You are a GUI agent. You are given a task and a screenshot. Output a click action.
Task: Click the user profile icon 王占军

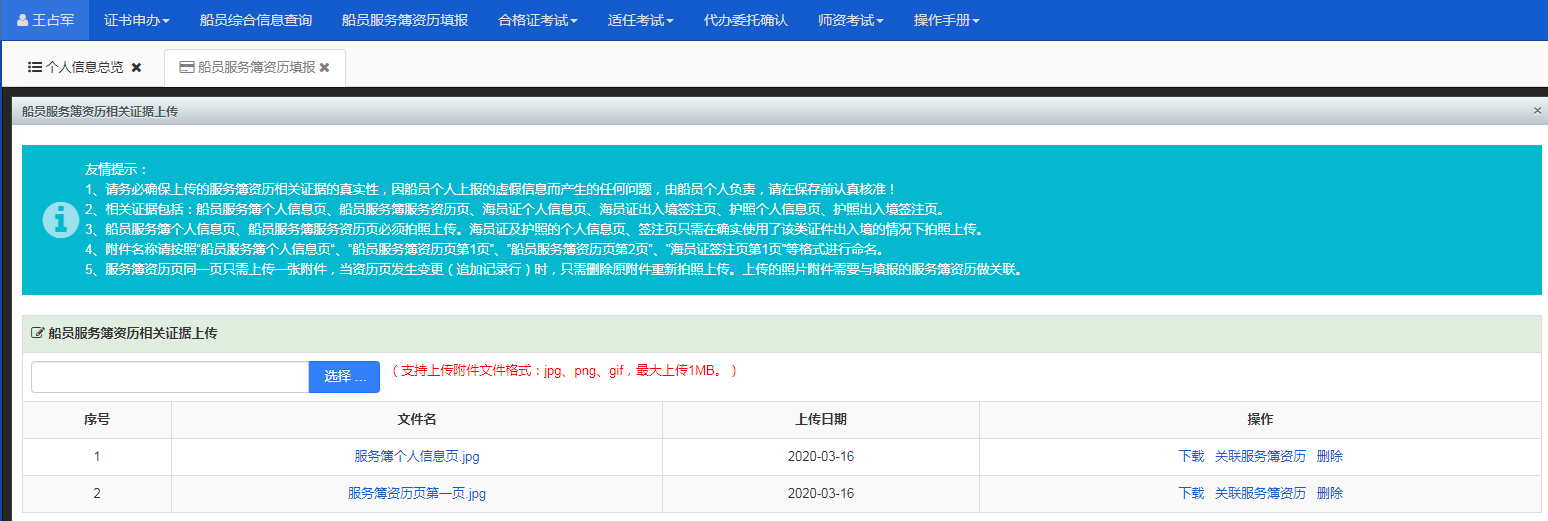click(x=23, y=20)
